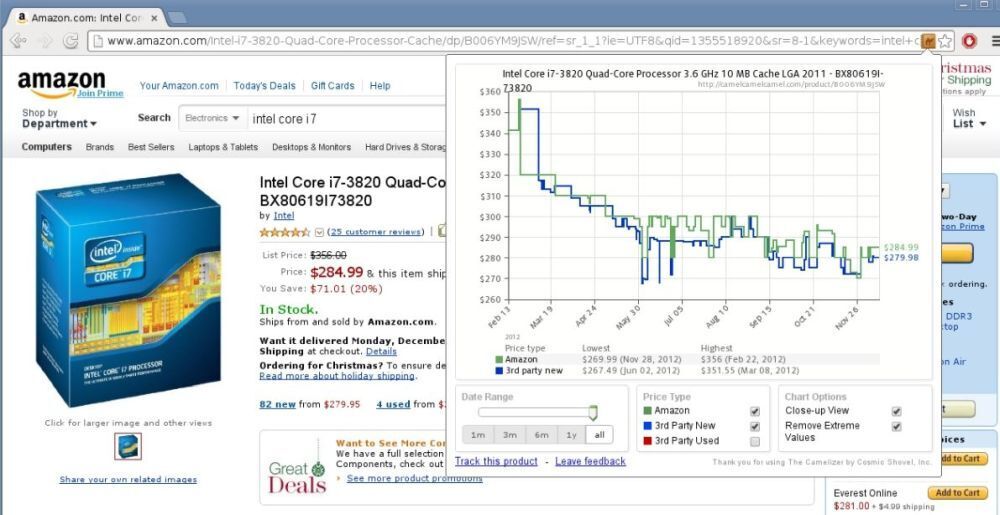Toggle the 3rd Party New checkbox
The image size is (1000, 515).
pyautogui.click(x=755, y=426)
